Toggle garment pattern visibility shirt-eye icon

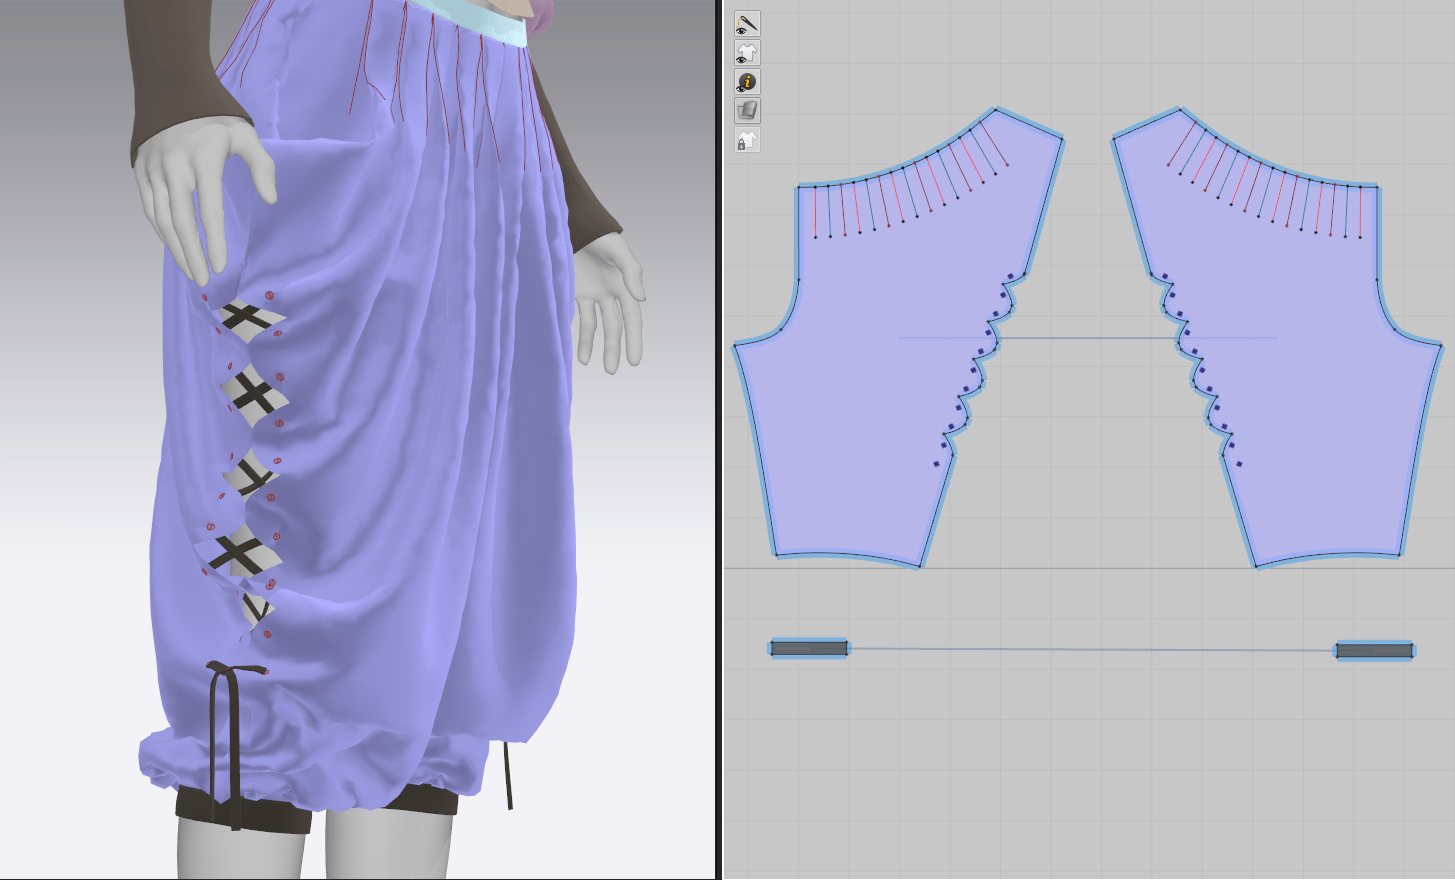coord(747,52)
